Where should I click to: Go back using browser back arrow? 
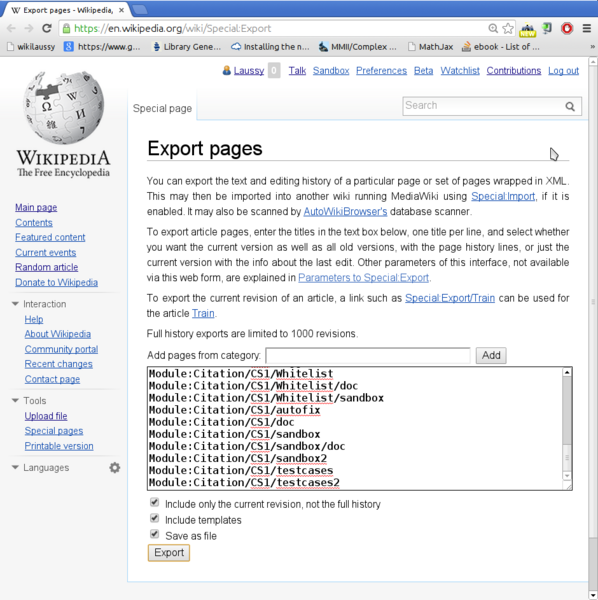pos(11,28)
